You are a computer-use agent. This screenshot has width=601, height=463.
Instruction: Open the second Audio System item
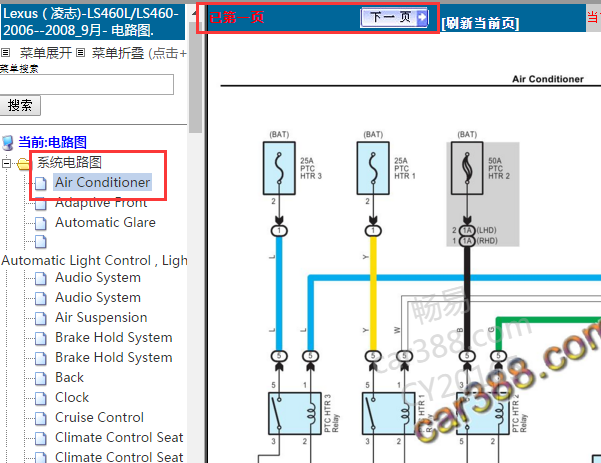[x=98, y=297]
